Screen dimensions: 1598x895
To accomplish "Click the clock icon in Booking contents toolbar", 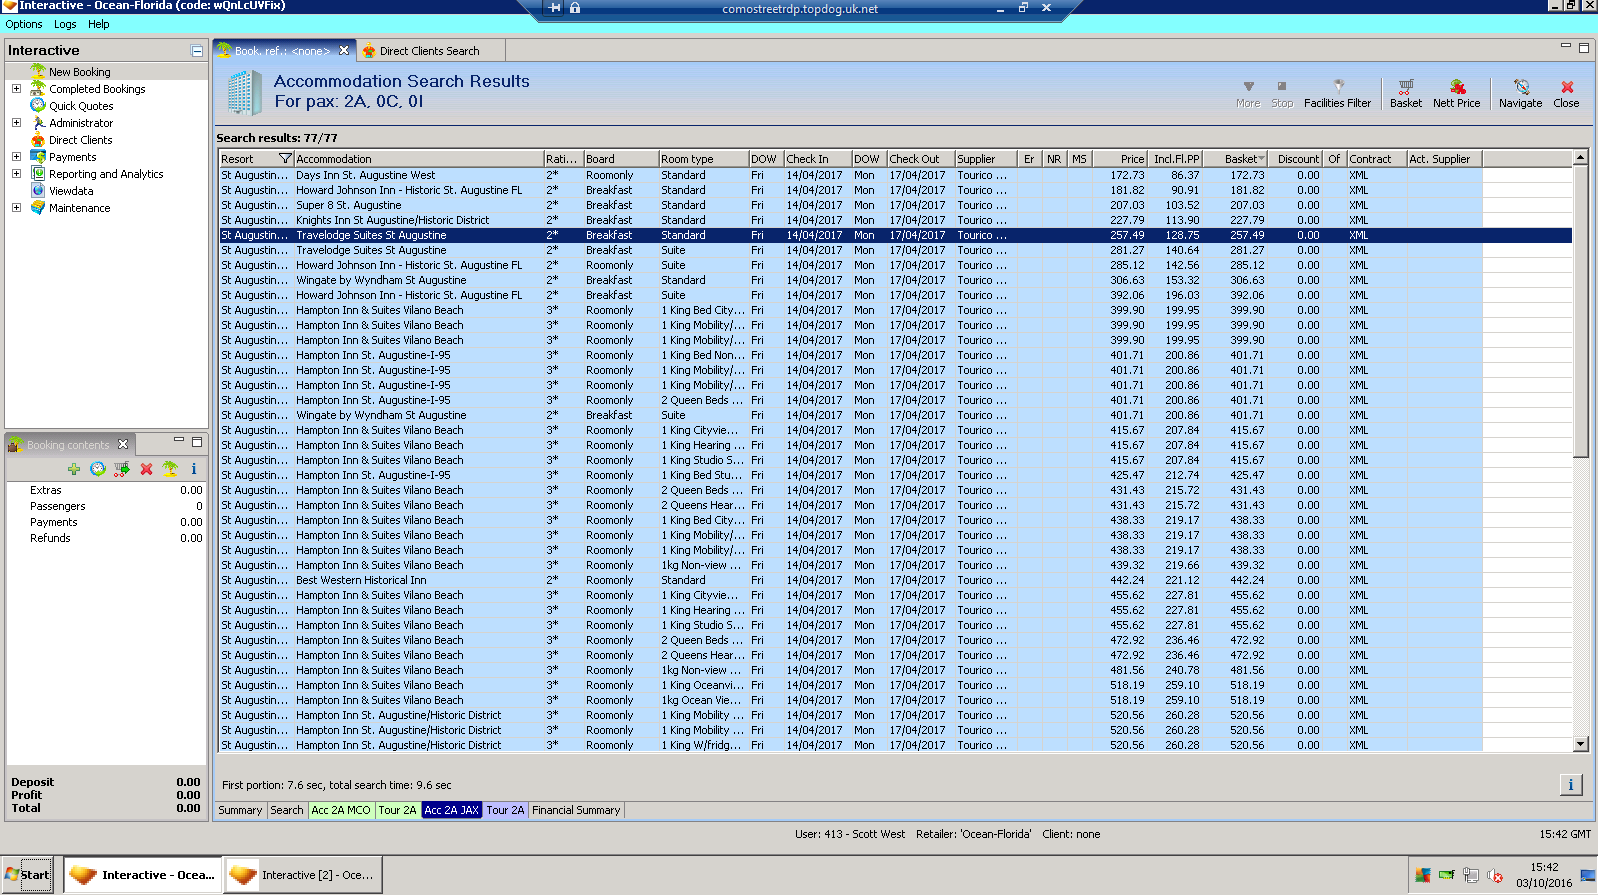I will click(x=98, y=469).
